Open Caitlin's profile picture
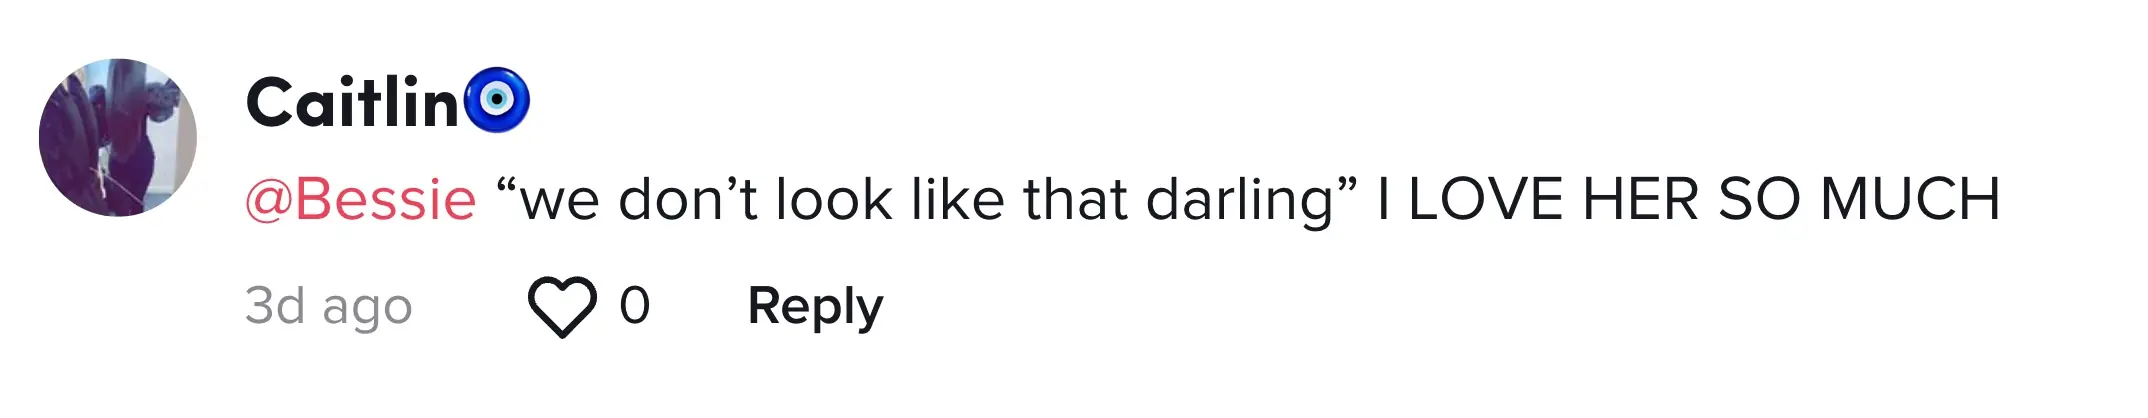 click(x=118, y=138)
